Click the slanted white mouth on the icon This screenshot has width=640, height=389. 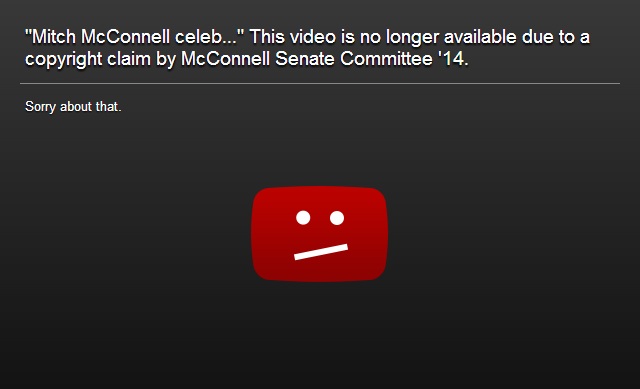pyautogui.click(x=321, y=252)
